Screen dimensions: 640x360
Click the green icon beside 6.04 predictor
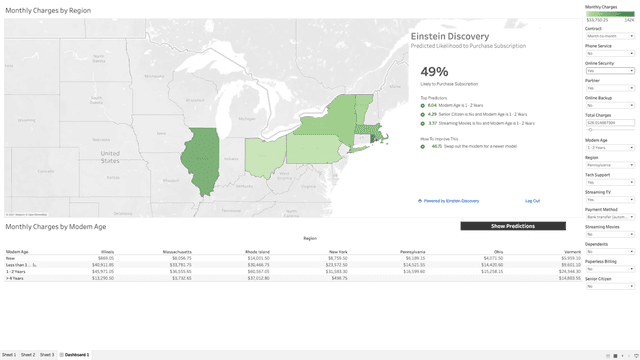point(422,105)
